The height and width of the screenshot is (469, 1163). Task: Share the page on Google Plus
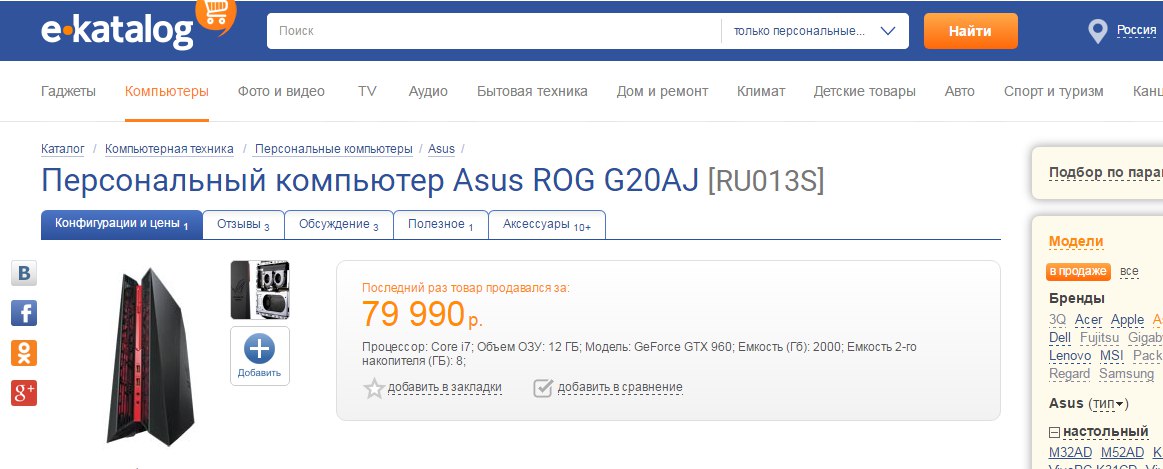24,393
